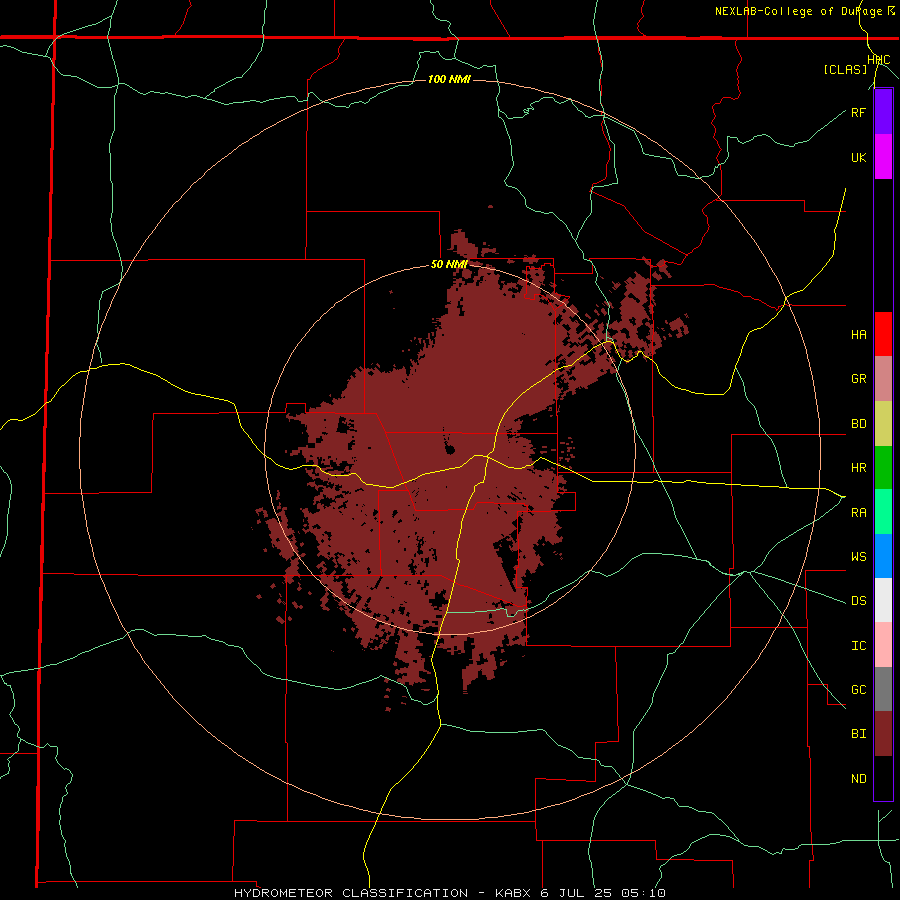Click the BI dark-red legend swatch

(x=883, y=734)
